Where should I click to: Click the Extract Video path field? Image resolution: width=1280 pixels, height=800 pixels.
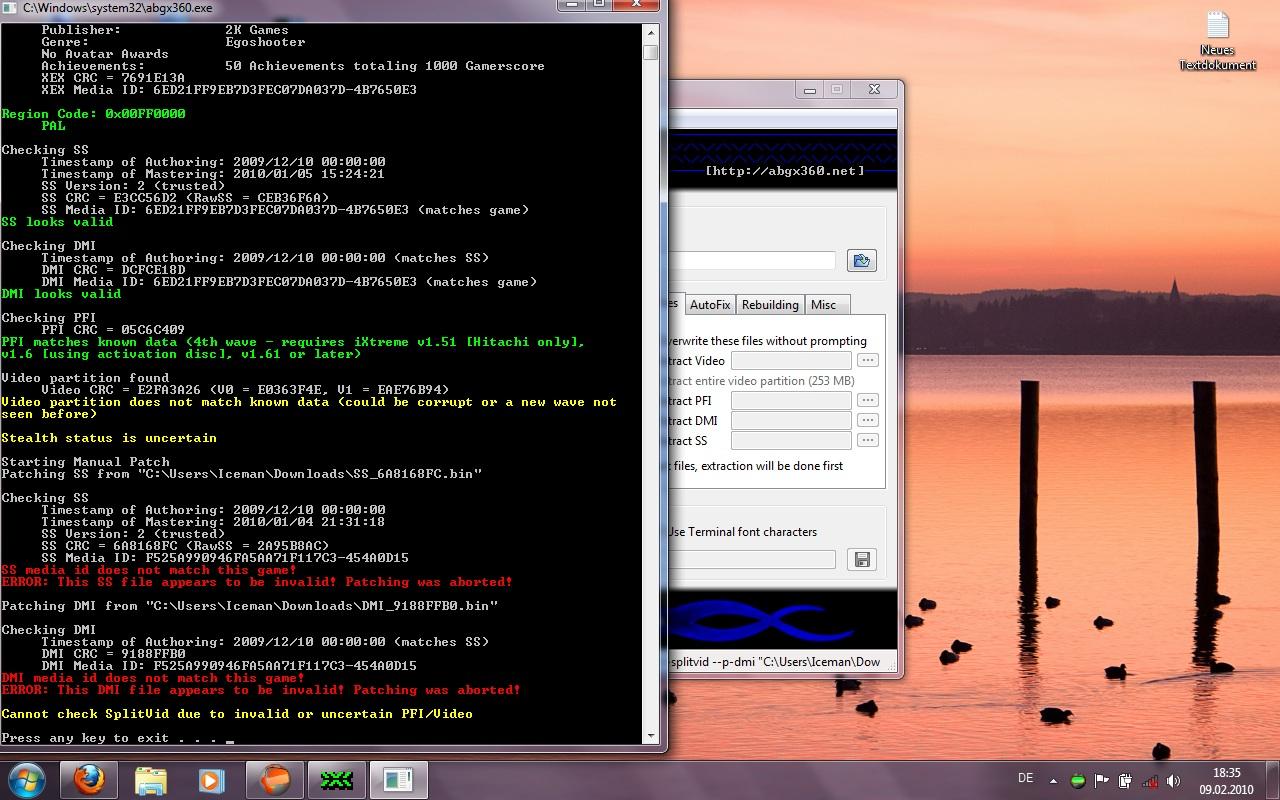click(791, 360)
